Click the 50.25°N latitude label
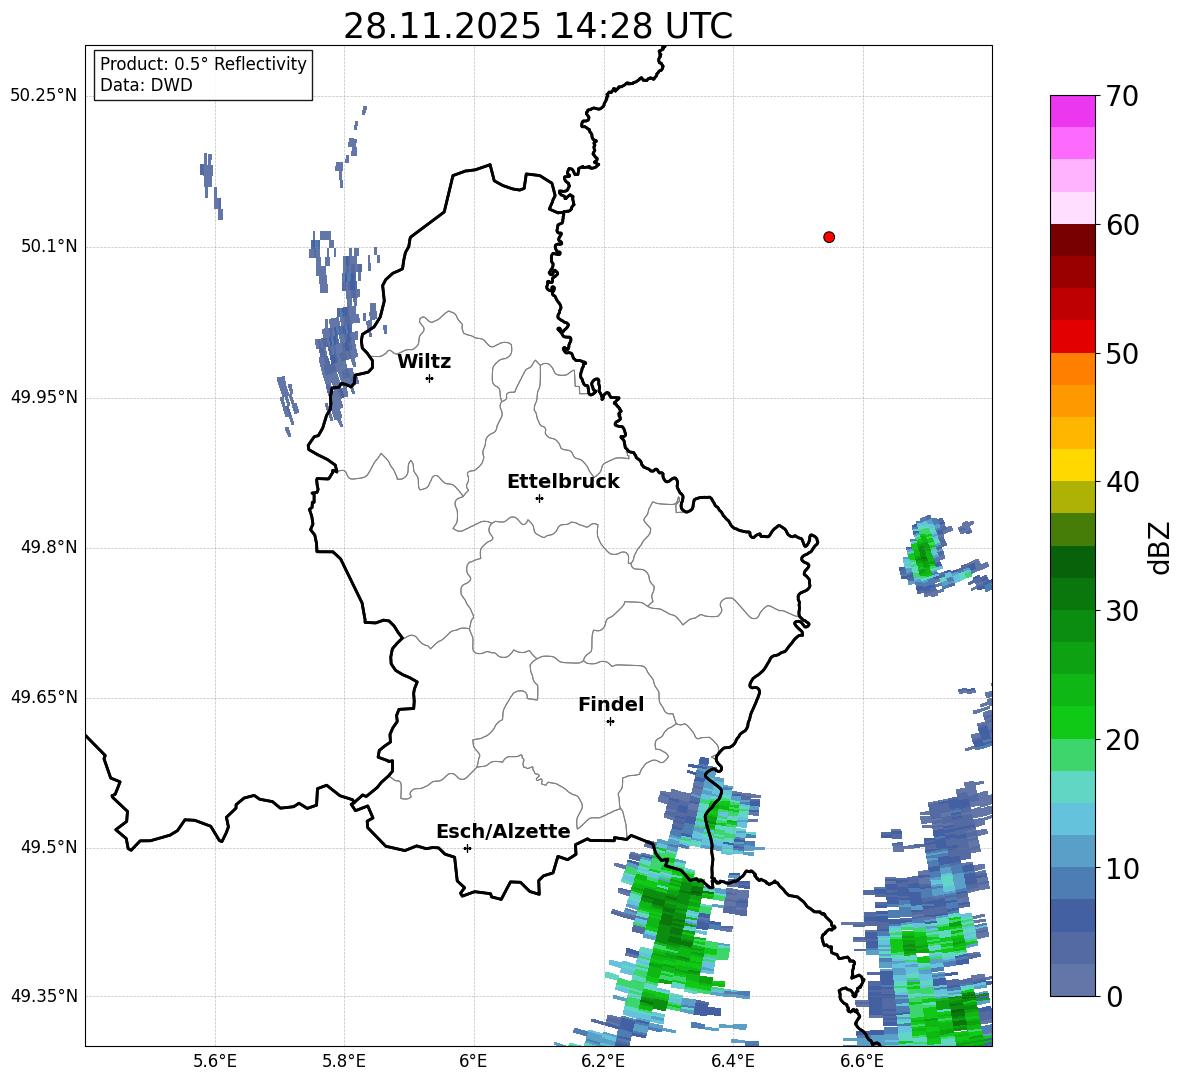This screenshot has height=1081, width=1184. 44,96
